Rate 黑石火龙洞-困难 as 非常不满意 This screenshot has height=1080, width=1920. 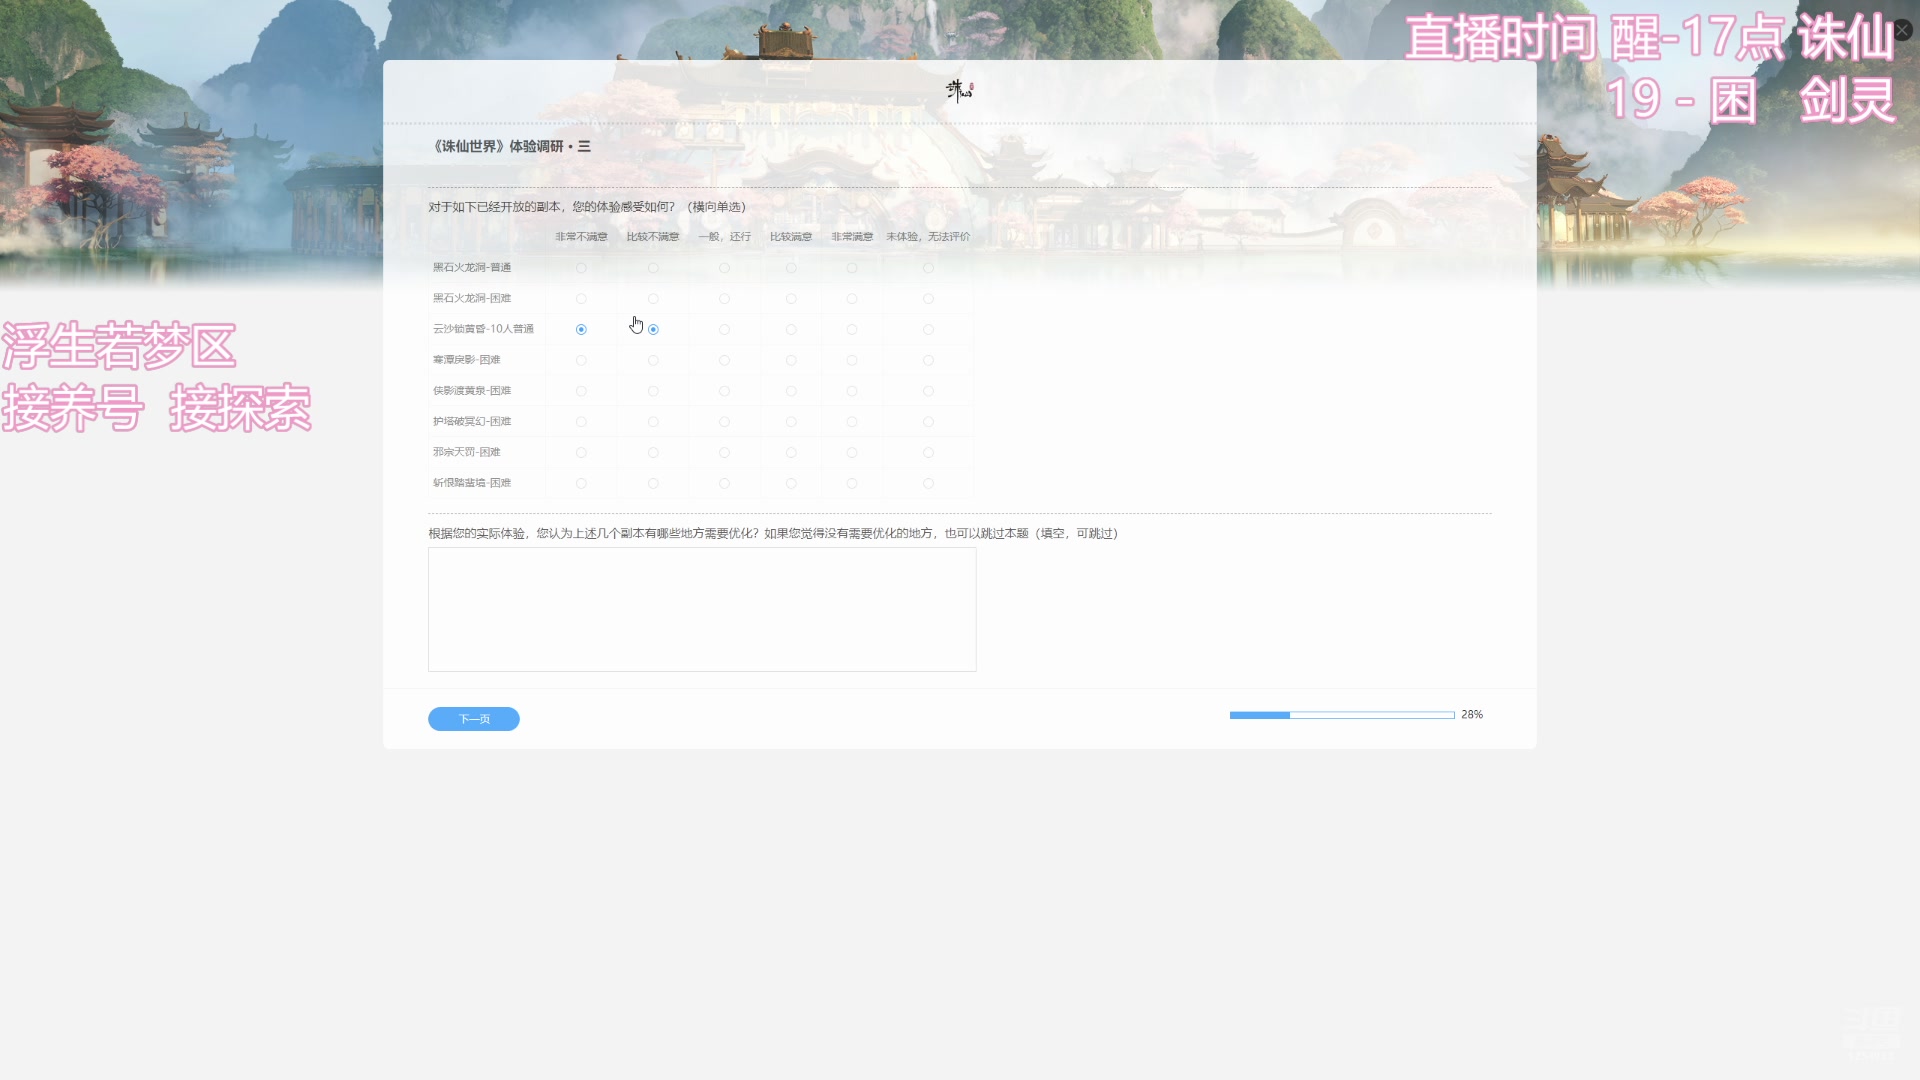pos(581,299)
